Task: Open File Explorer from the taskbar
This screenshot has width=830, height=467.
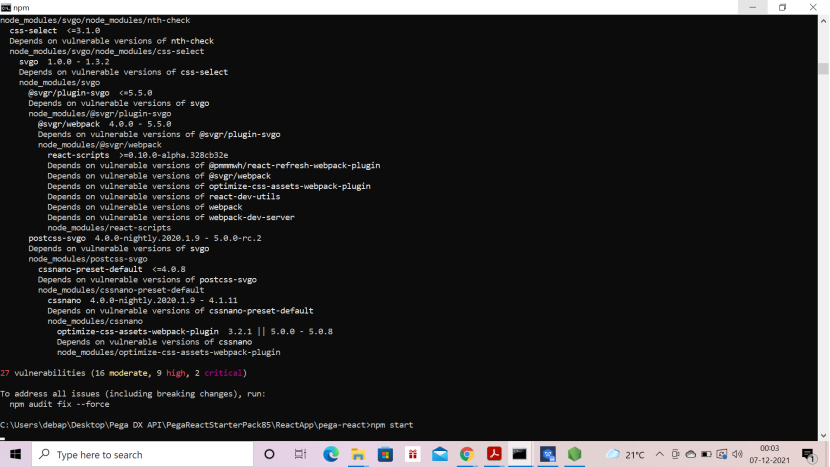Action: [x=358, y=454]
